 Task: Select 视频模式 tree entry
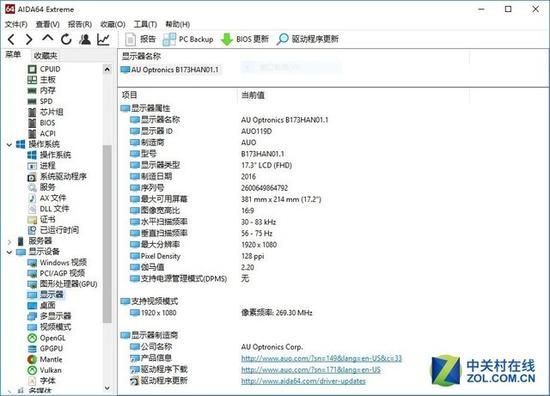(49, 327)
